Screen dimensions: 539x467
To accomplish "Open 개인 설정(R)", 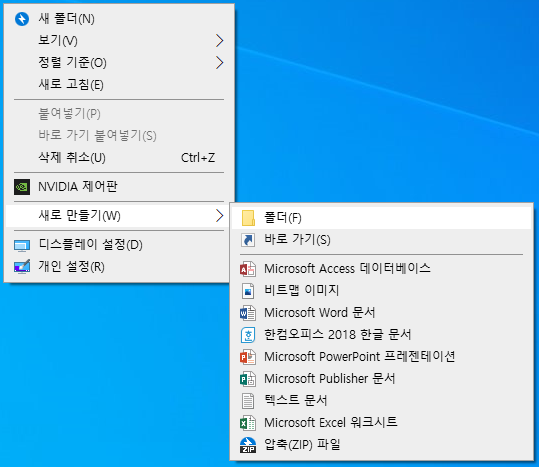I will pyautogui.click(x=119, y=267).
